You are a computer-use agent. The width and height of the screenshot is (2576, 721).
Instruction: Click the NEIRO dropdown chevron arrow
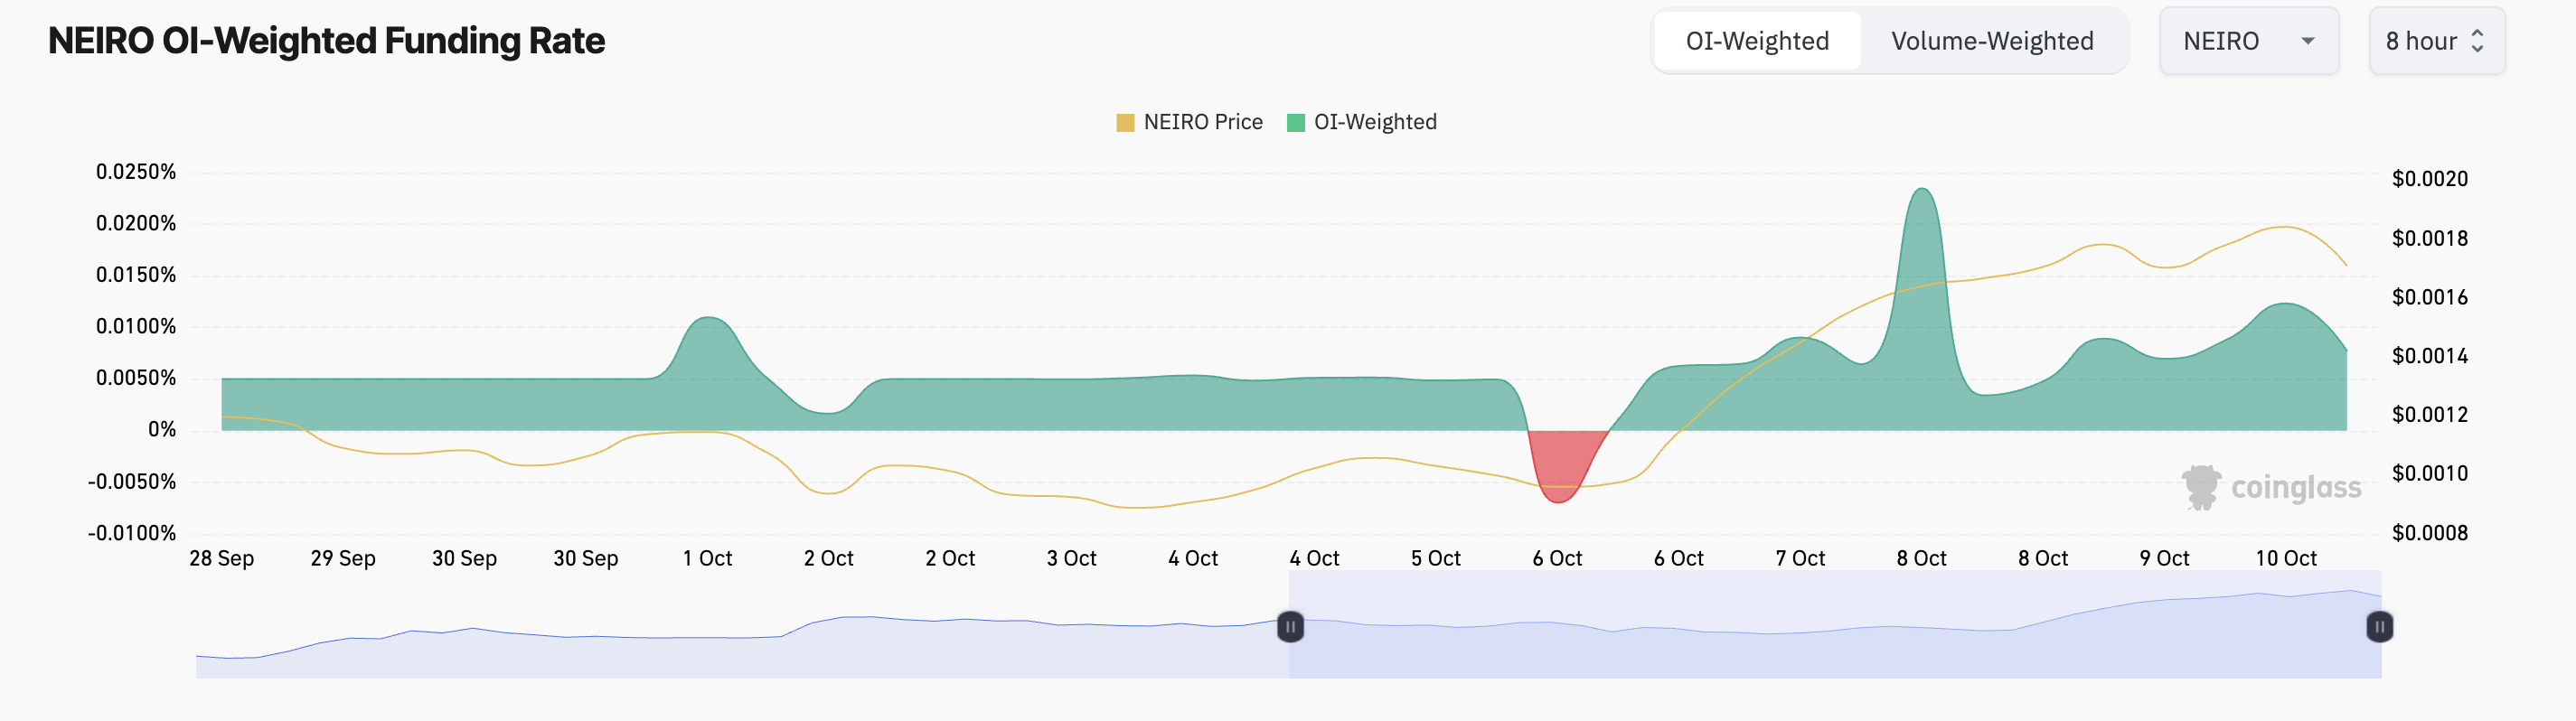[2308, 41]
